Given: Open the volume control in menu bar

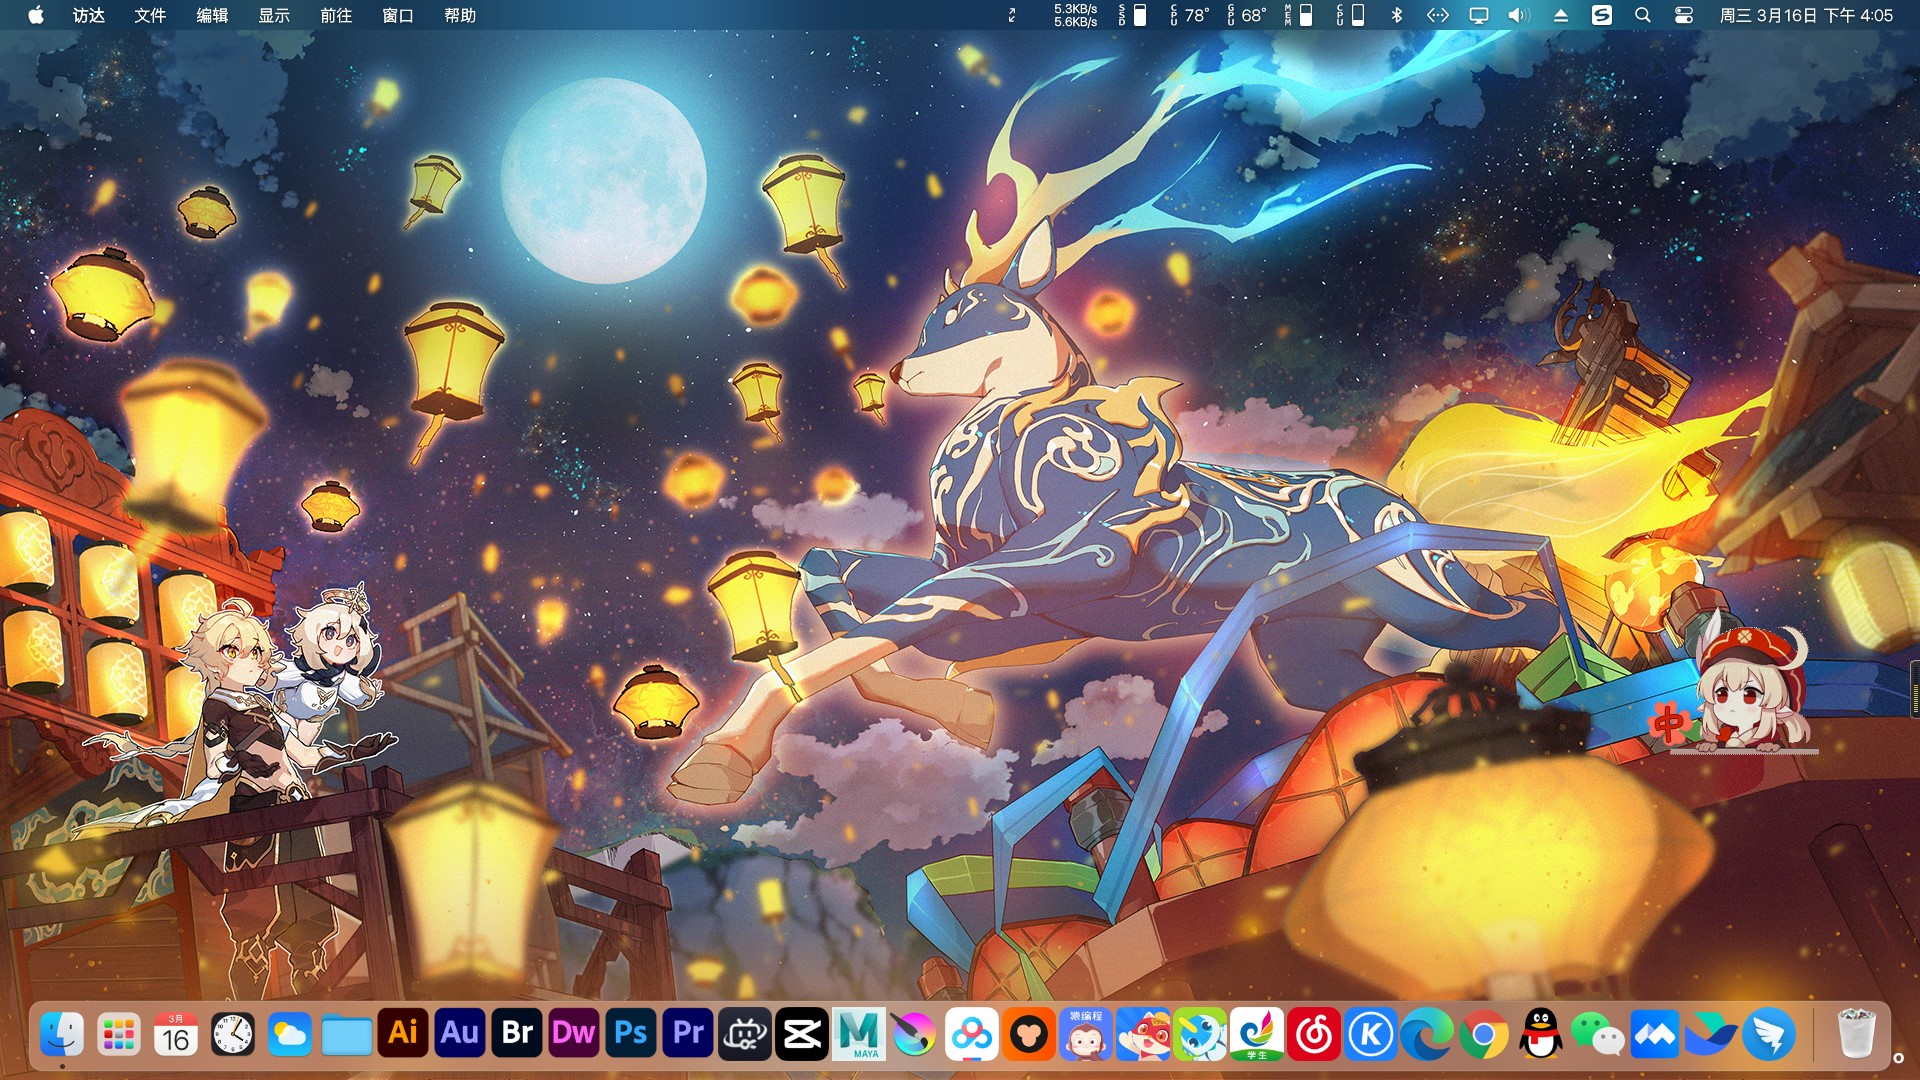Looking at the screenshot, I should (1519, 15).
